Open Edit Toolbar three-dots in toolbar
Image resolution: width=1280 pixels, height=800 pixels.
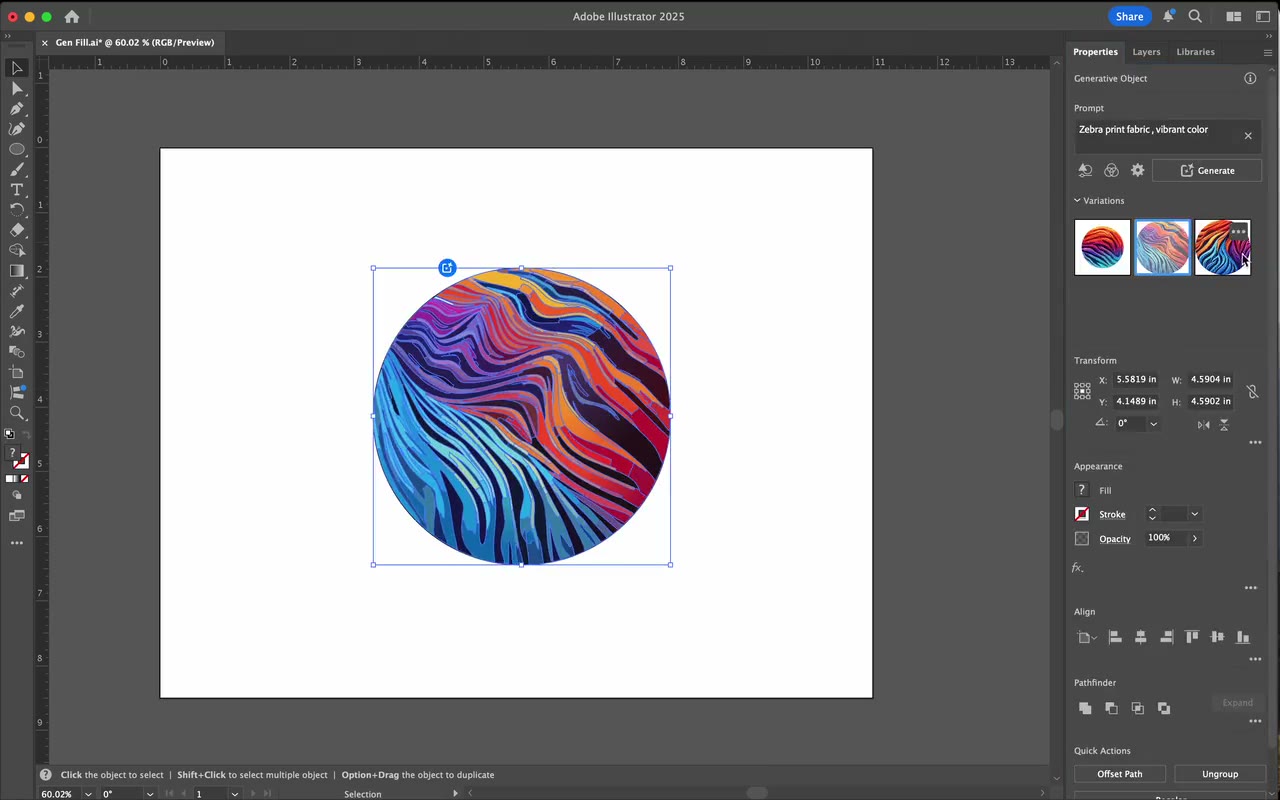(x=17, y=543)
